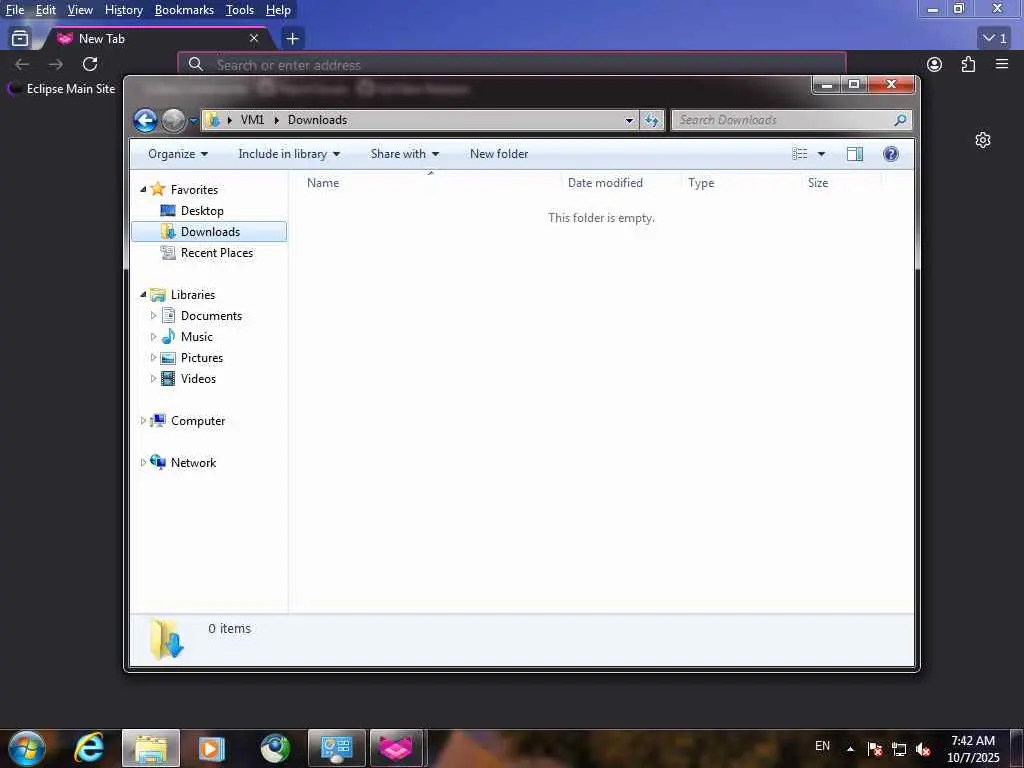Click the Explorer forward arrow button
Image resolution: width=1024 pixels, height=768 pixels.
click(x=173, y=120)
